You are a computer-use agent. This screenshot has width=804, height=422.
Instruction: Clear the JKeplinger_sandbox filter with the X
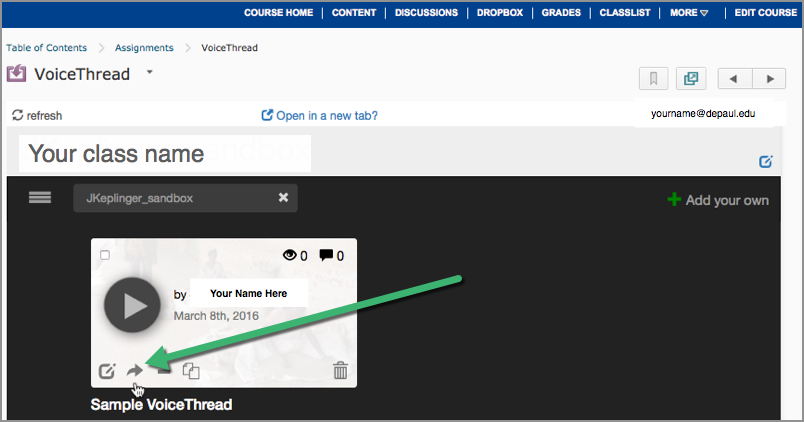[x=283, y=197]
